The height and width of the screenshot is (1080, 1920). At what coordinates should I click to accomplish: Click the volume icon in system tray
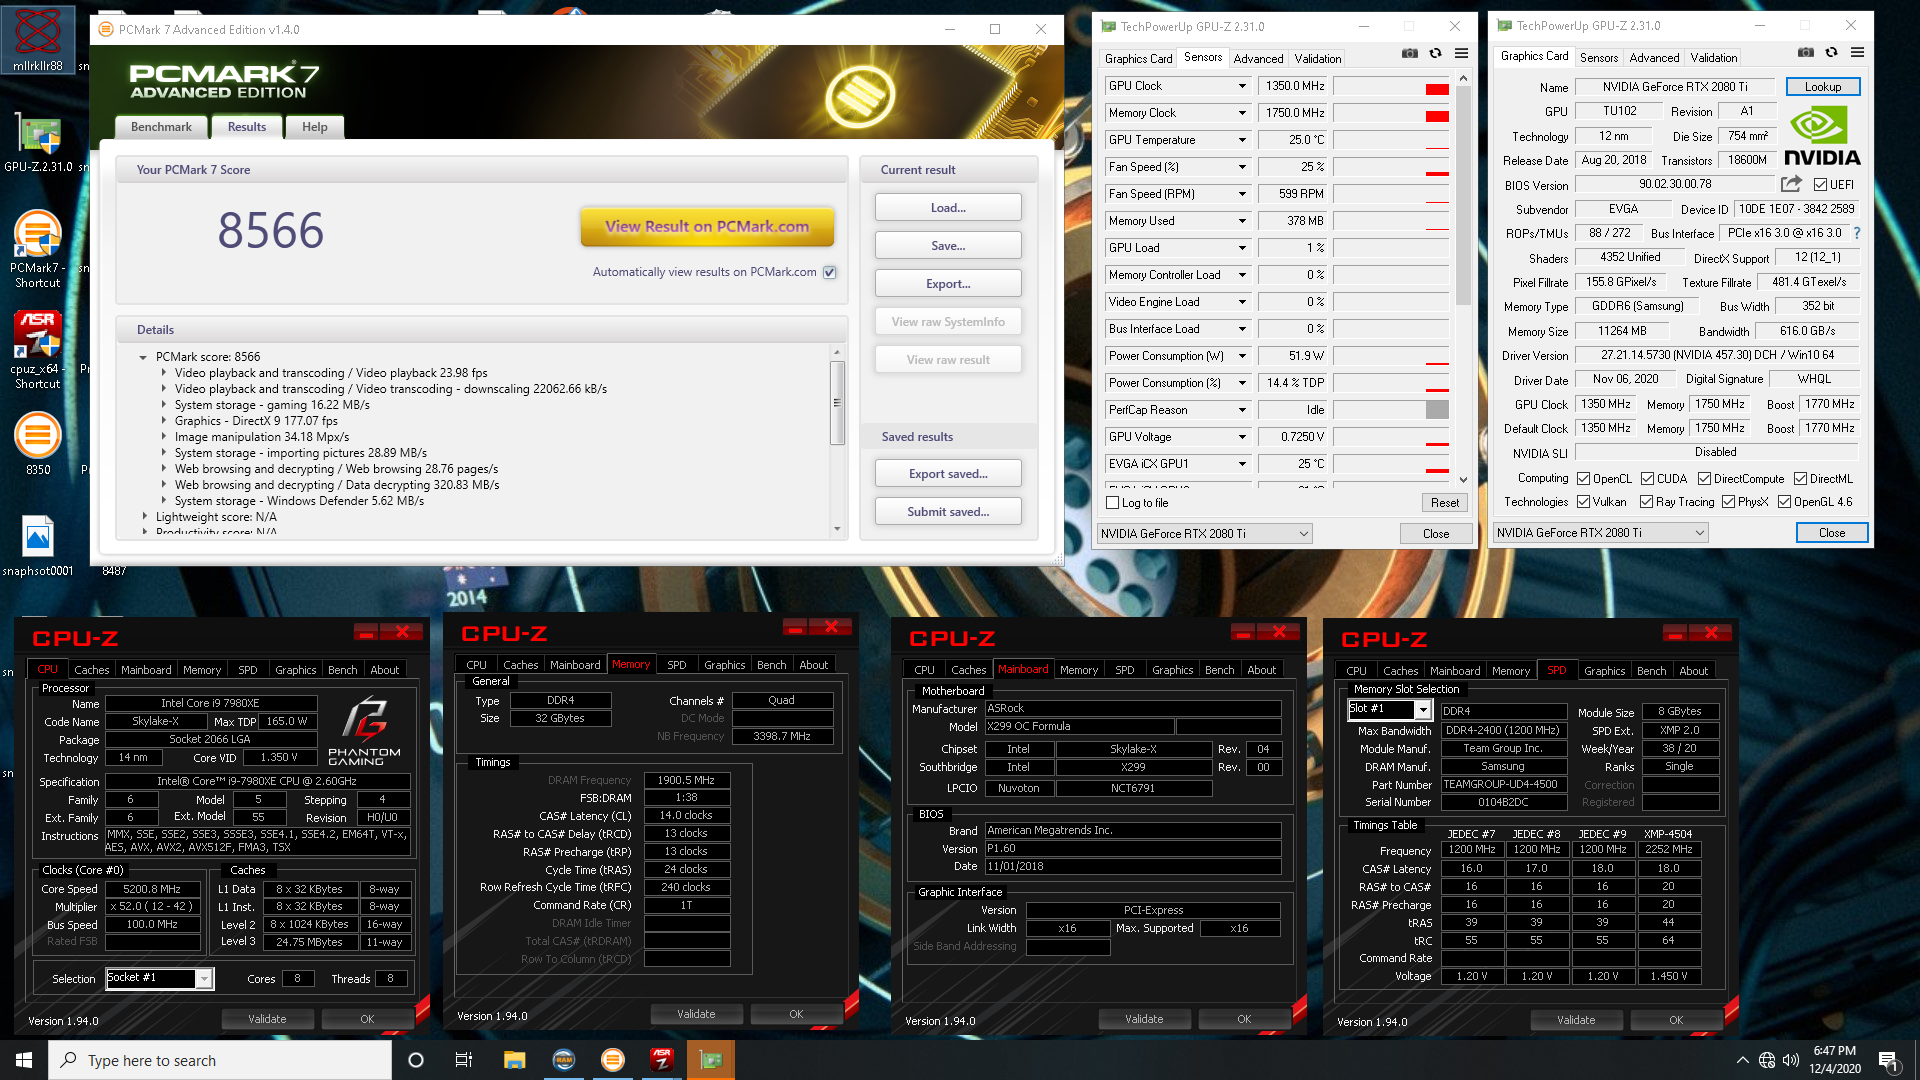click(1791, 1060)
